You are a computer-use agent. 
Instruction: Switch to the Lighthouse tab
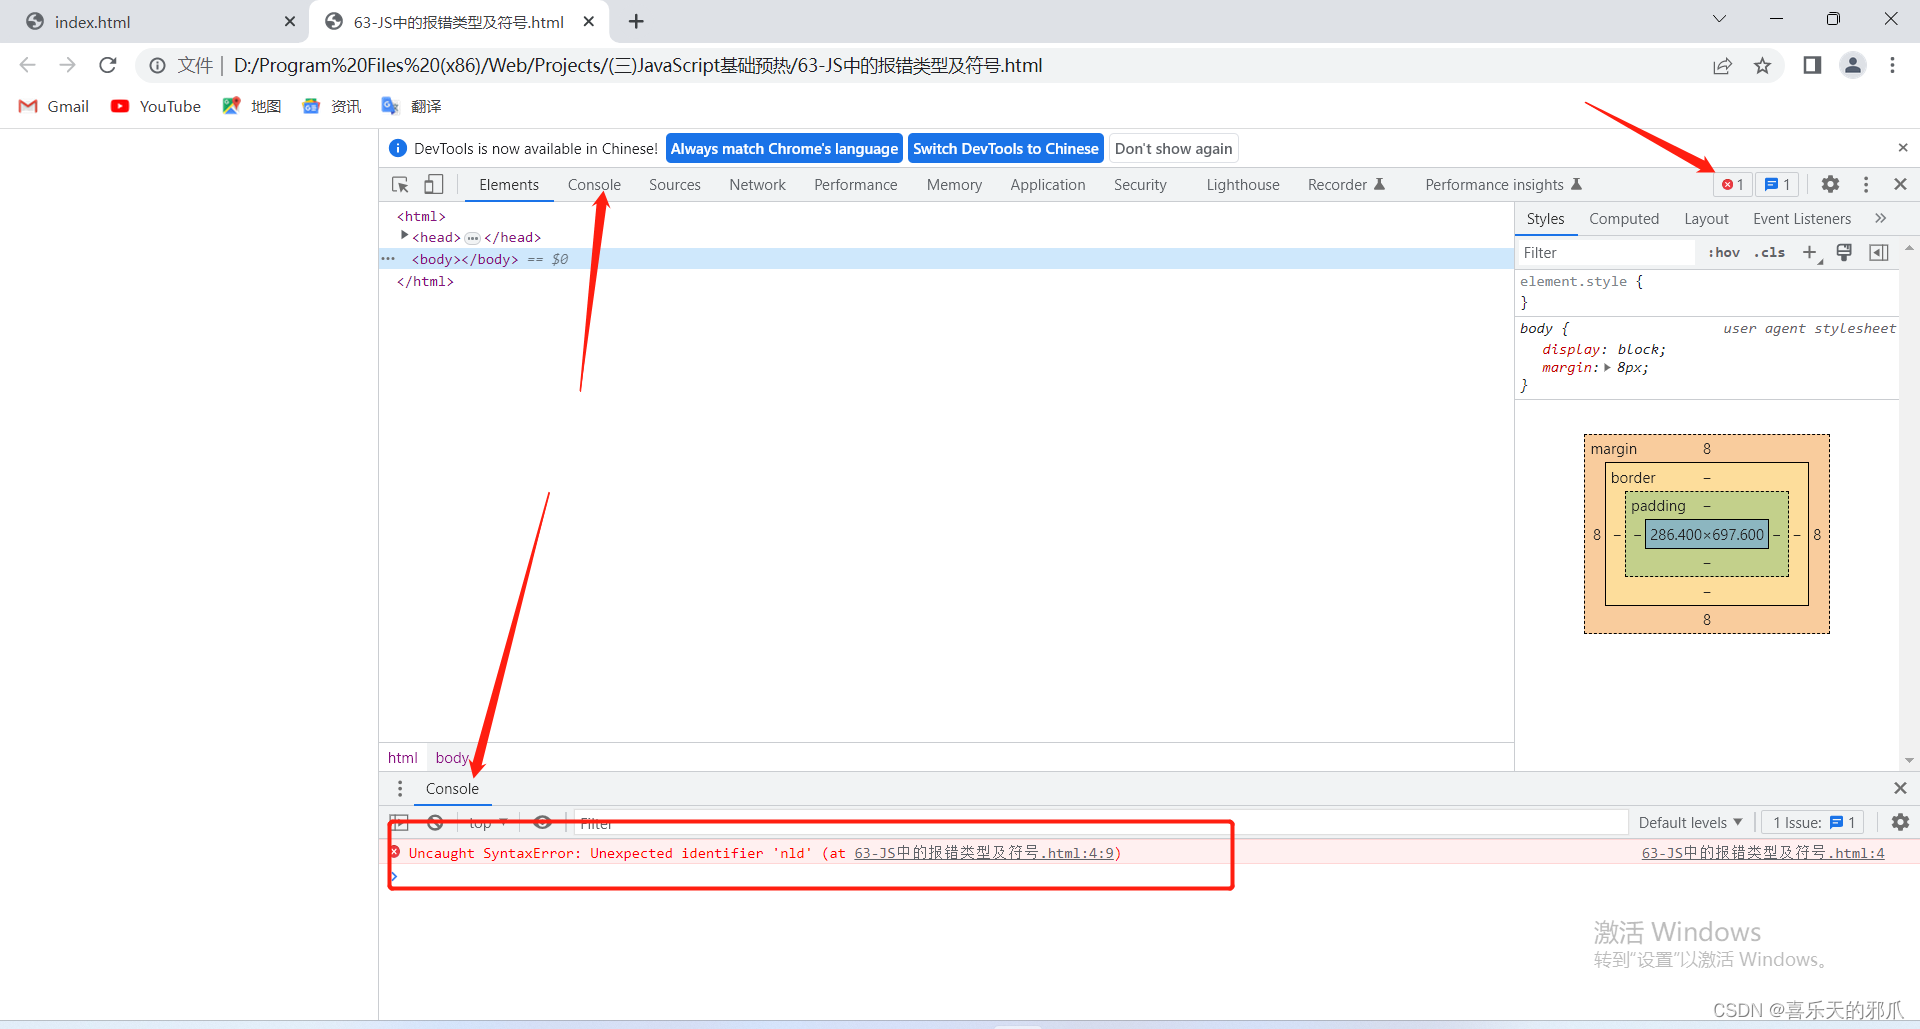pyautogui.click(x=1243, y=185)
